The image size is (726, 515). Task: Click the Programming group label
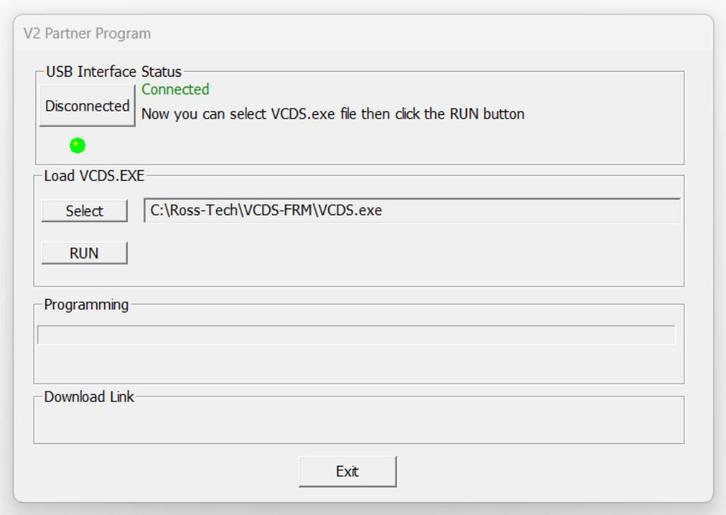[x=86, y=305]
